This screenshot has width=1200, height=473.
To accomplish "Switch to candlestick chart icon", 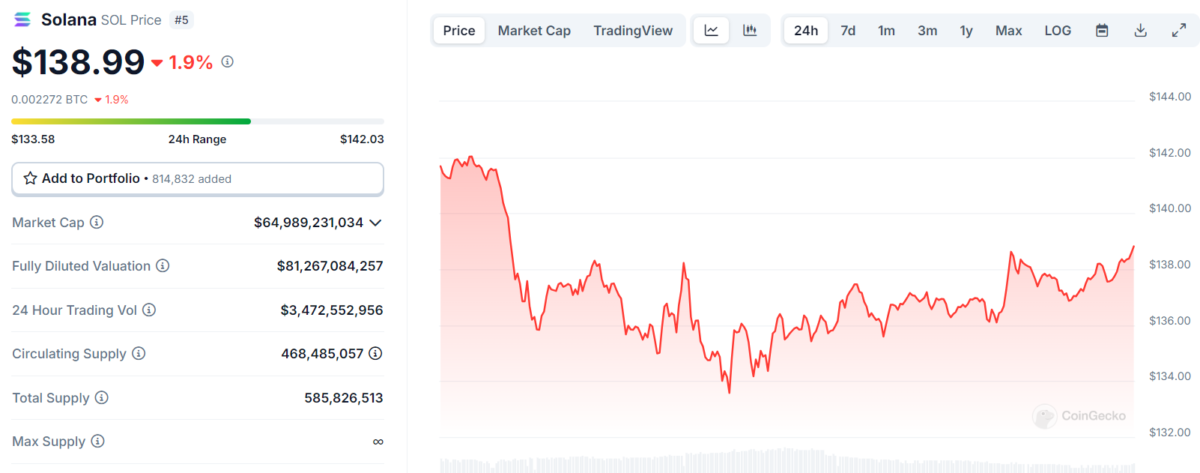I will click(750, 31).
